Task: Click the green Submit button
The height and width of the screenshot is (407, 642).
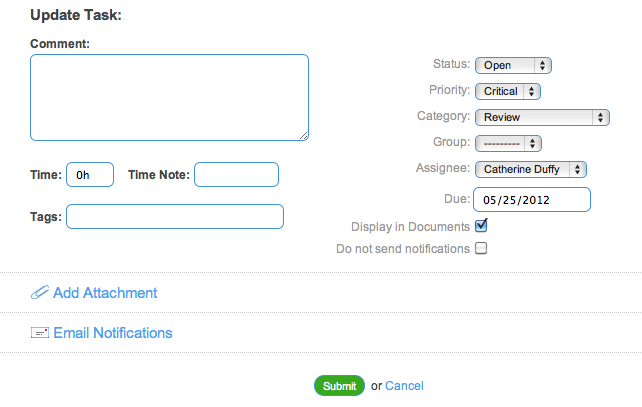Action: pos(339,386)
